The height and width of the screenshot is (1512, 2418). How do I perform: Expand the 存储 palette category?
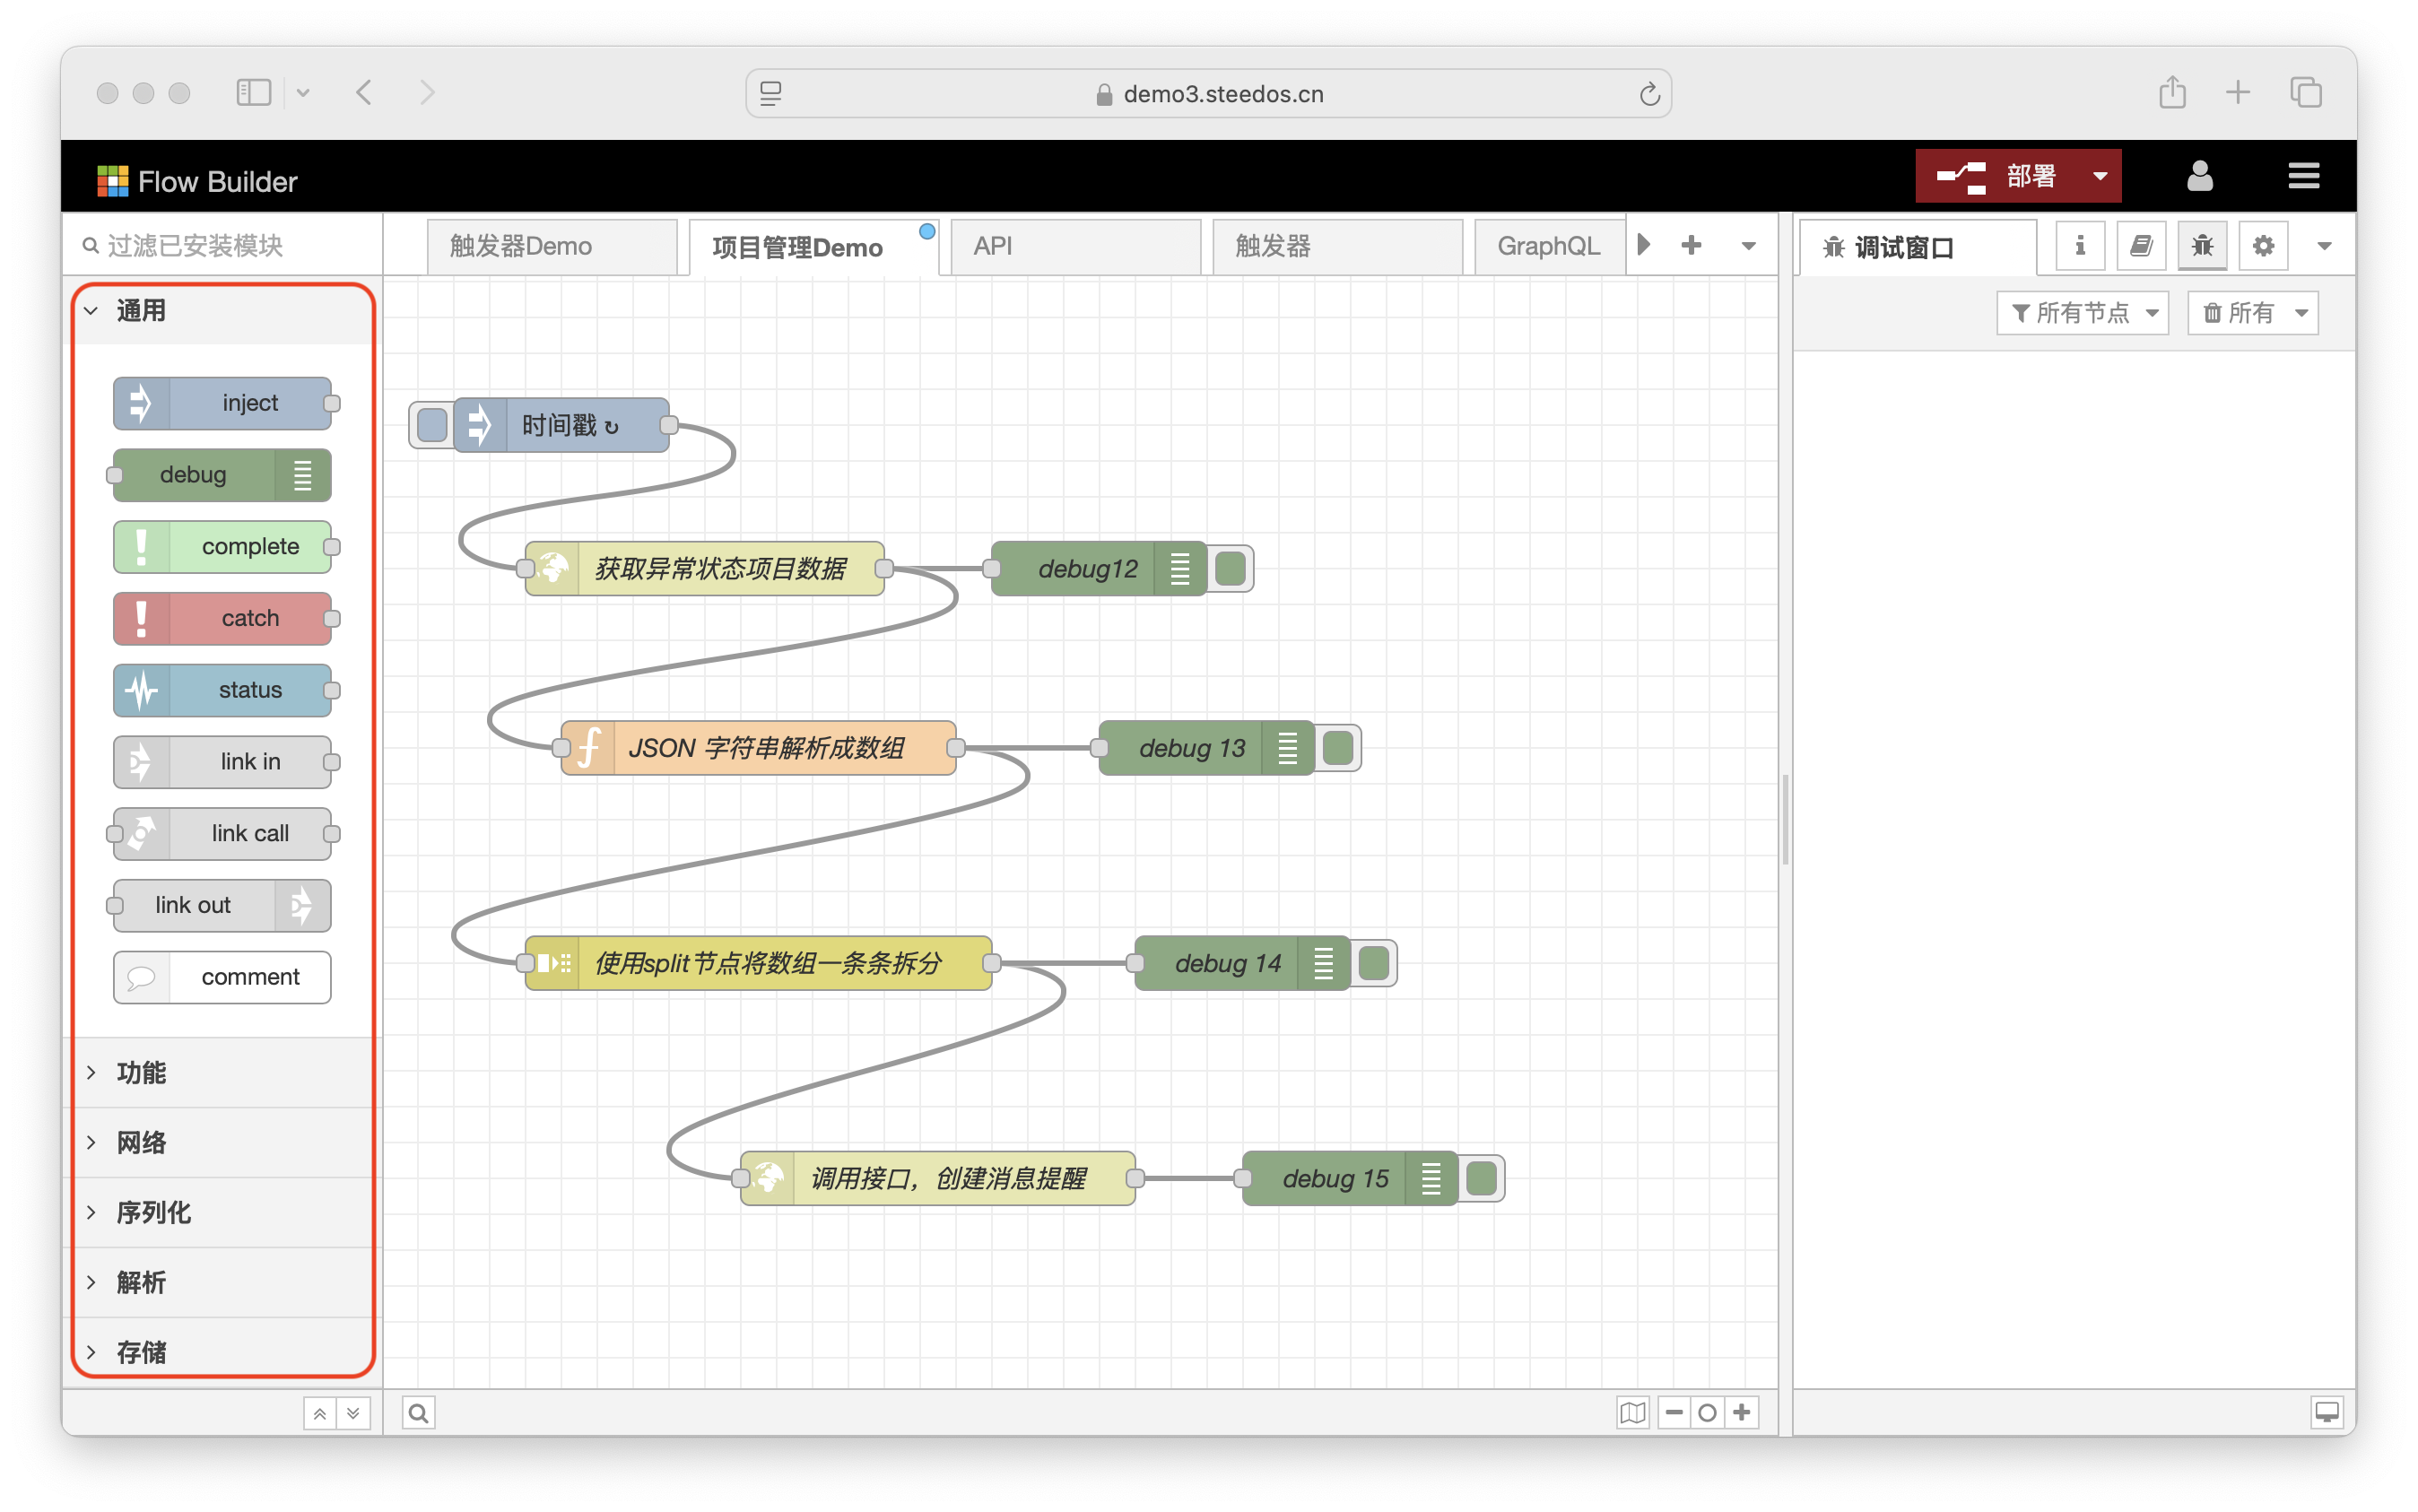(223, 1352)
